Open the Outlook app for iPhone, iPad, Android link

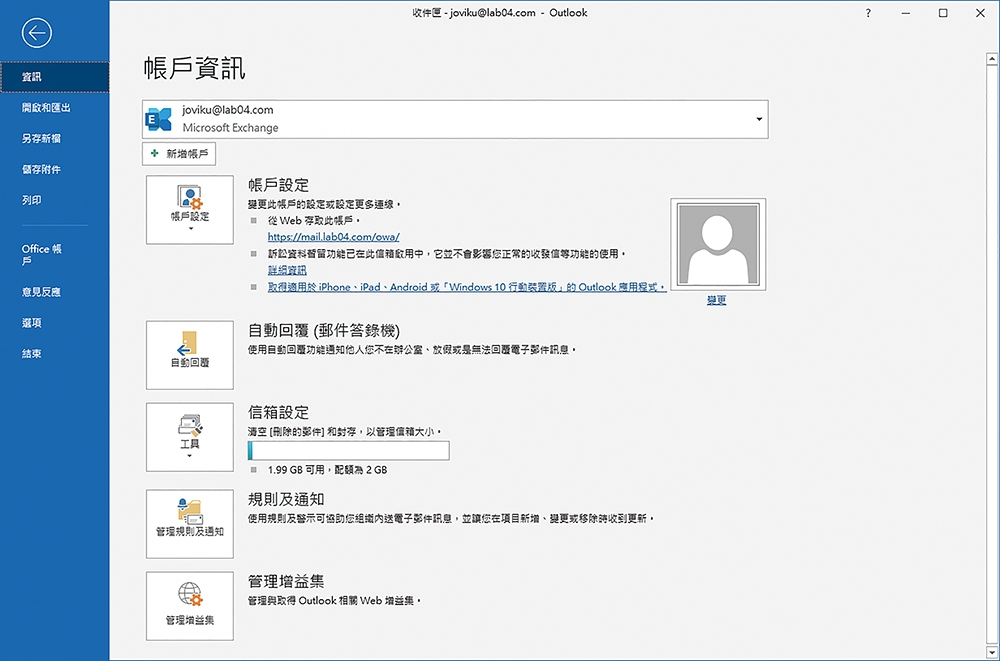click(467, 287)
